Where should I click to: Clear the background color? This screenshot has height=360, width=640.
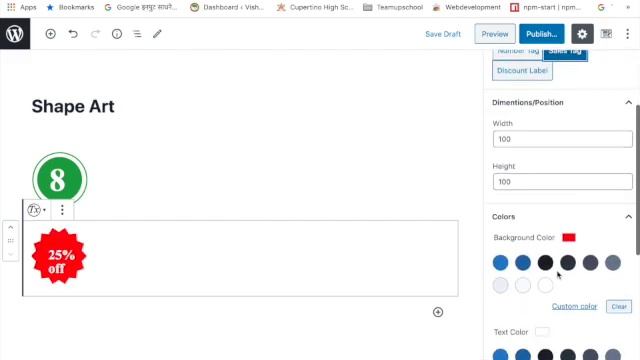pyautogui.click(x=619, y=307)
